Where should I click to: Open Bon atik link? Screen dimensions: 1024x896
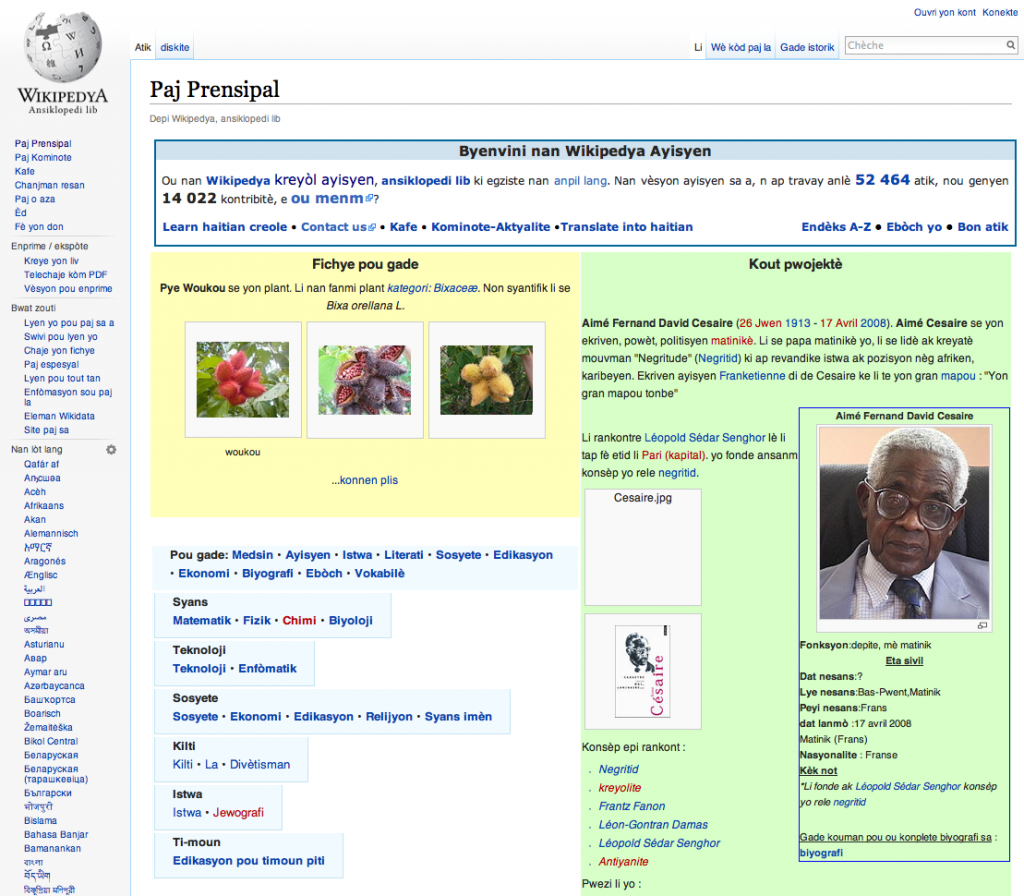(x=983, y=227)
